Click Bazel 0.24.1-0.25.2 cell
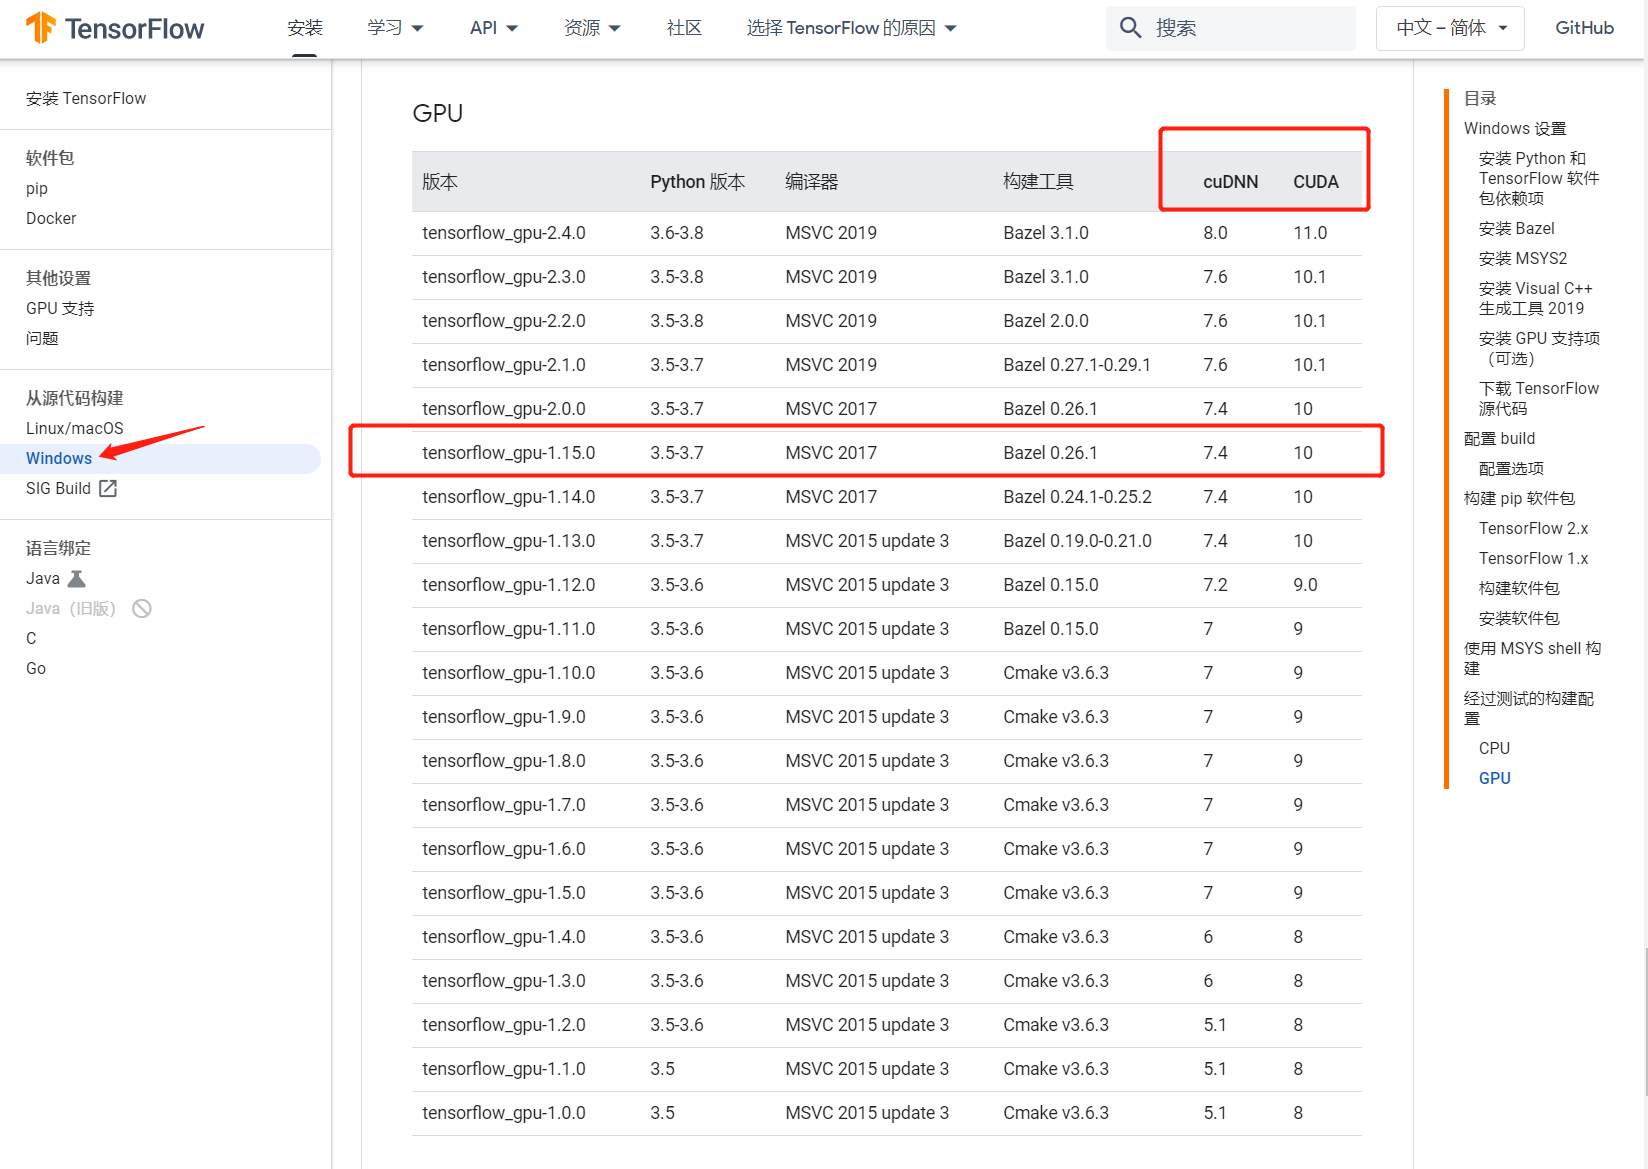This screenshot has height=1169, width=1648. click(1077, 497)
